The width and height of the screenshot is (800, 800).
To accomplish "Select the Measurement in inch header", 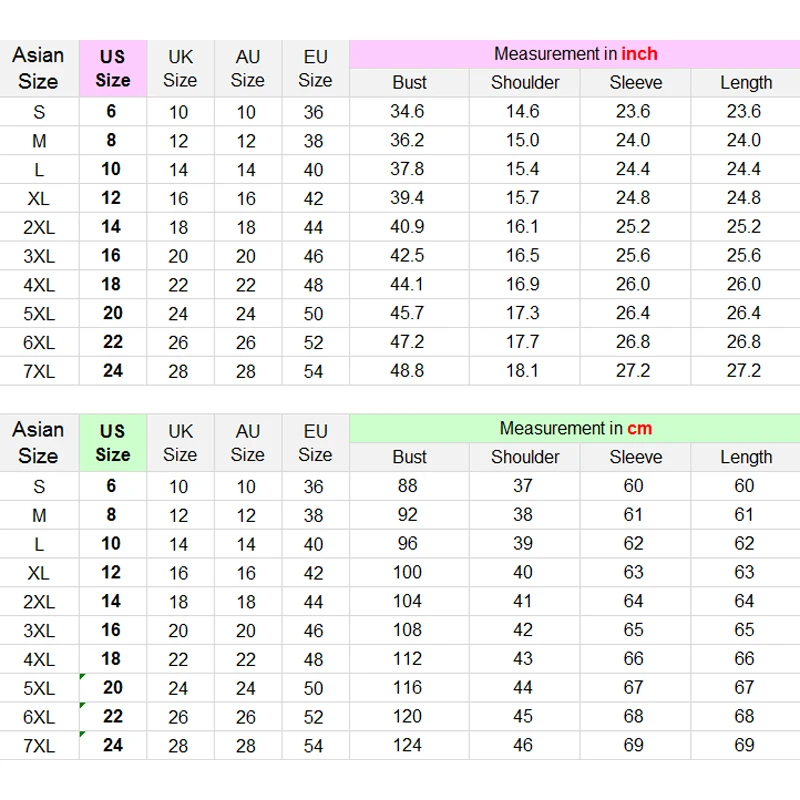I will 575,54.
